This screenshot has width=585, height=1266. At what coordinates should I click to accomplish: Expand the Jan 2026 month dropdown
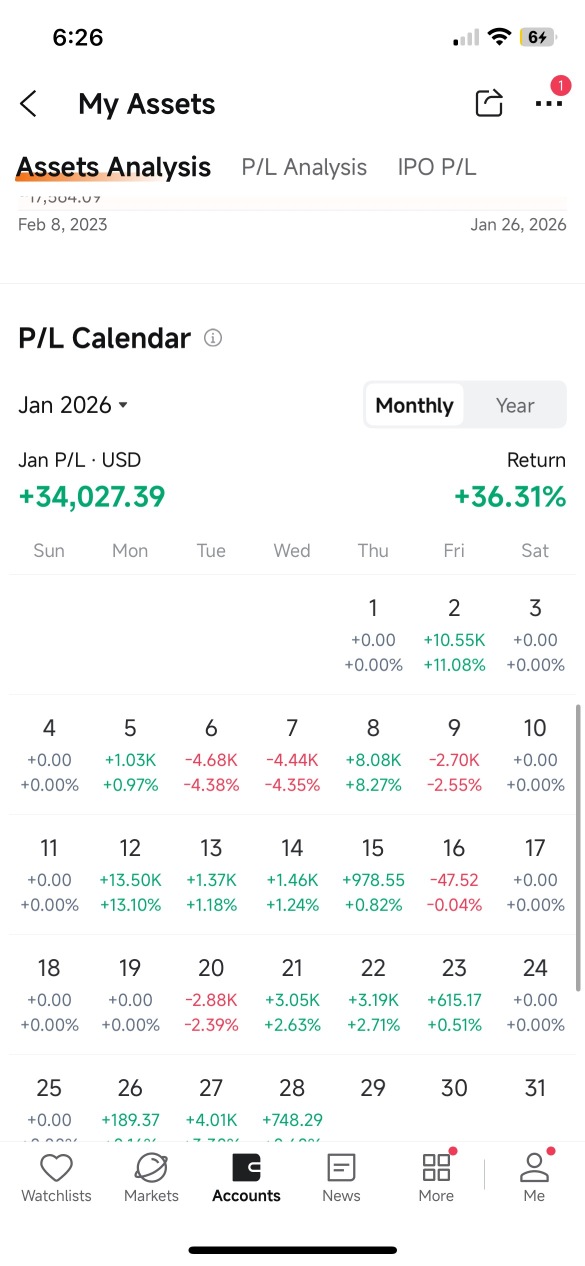[73, 405]
